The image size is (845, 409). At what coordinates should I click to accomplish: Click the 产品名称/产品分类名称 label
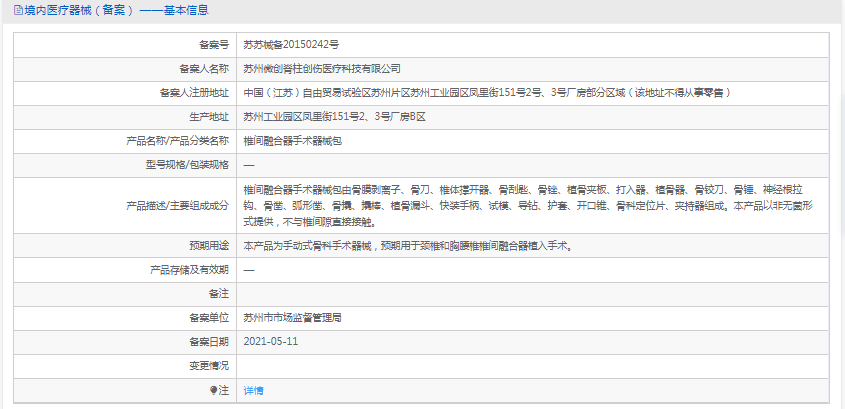[x=177, y=141]
